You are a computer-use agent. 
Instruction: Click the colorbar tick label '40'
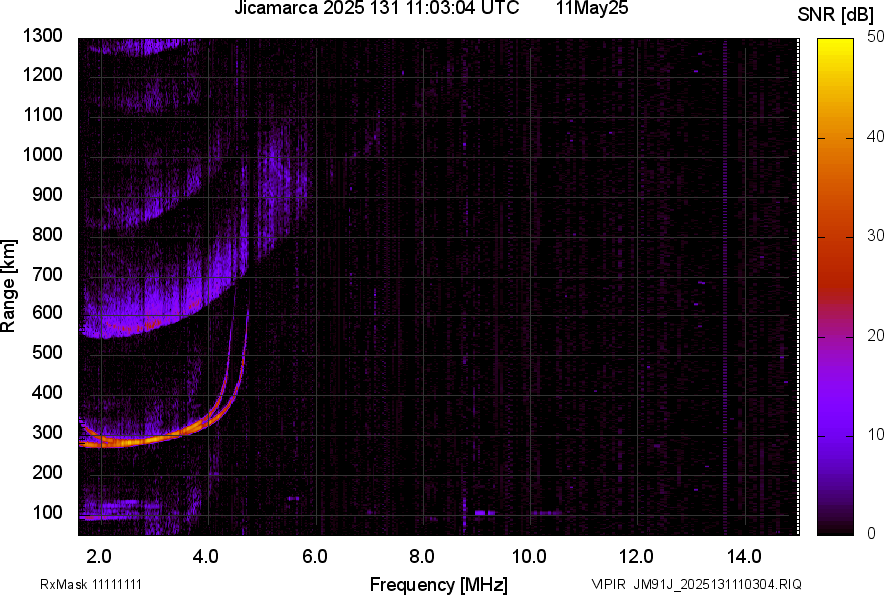coord(876,136)
